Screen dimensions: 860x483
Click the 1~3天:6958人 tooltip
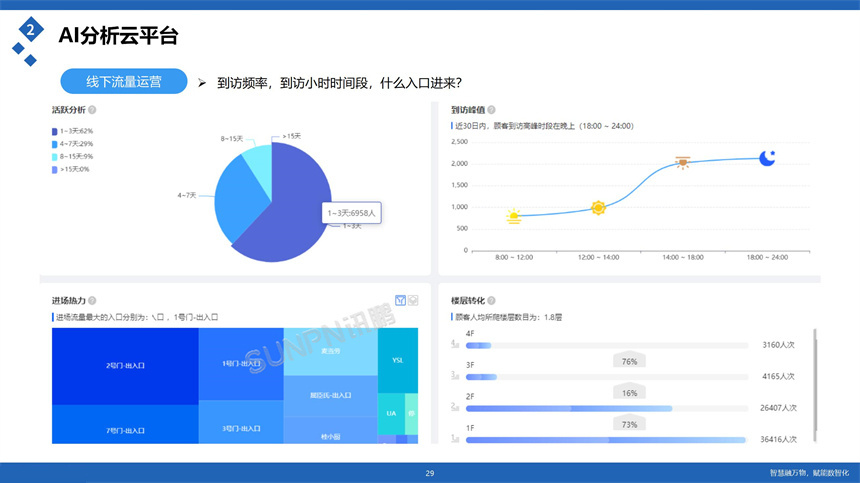[x=352, y=213]
